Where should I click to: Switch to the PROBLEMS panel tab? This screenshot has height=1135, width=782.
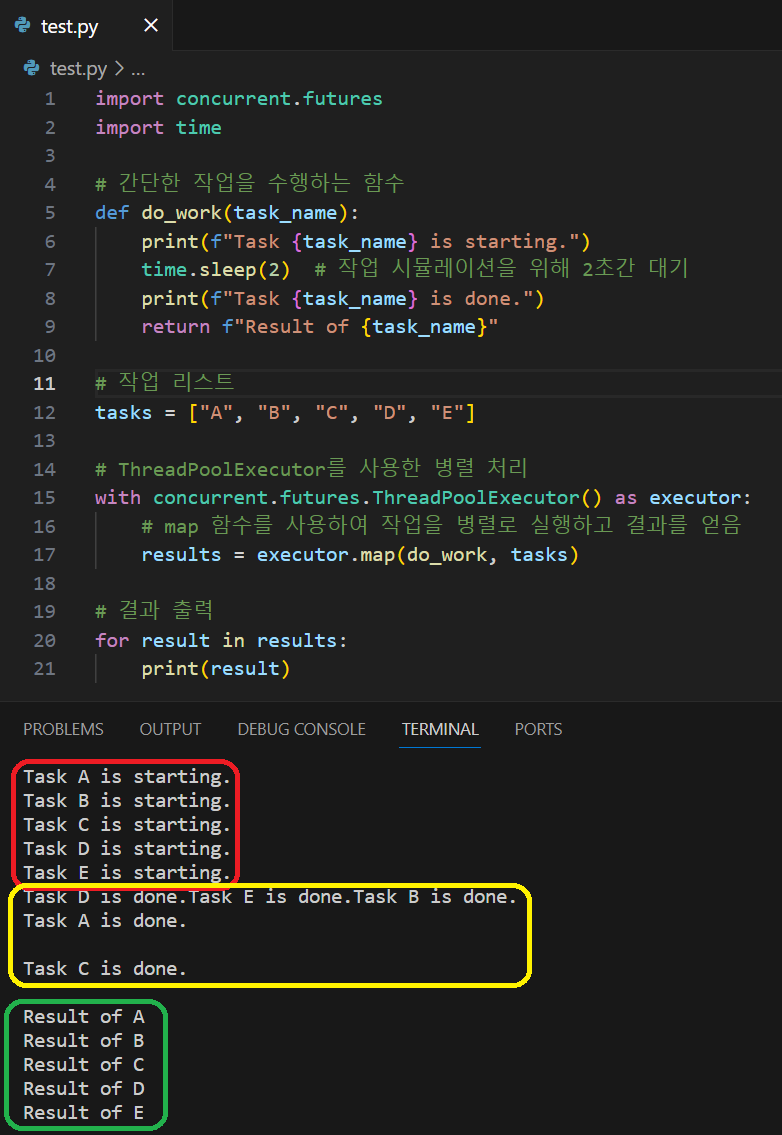pos(63,729)
